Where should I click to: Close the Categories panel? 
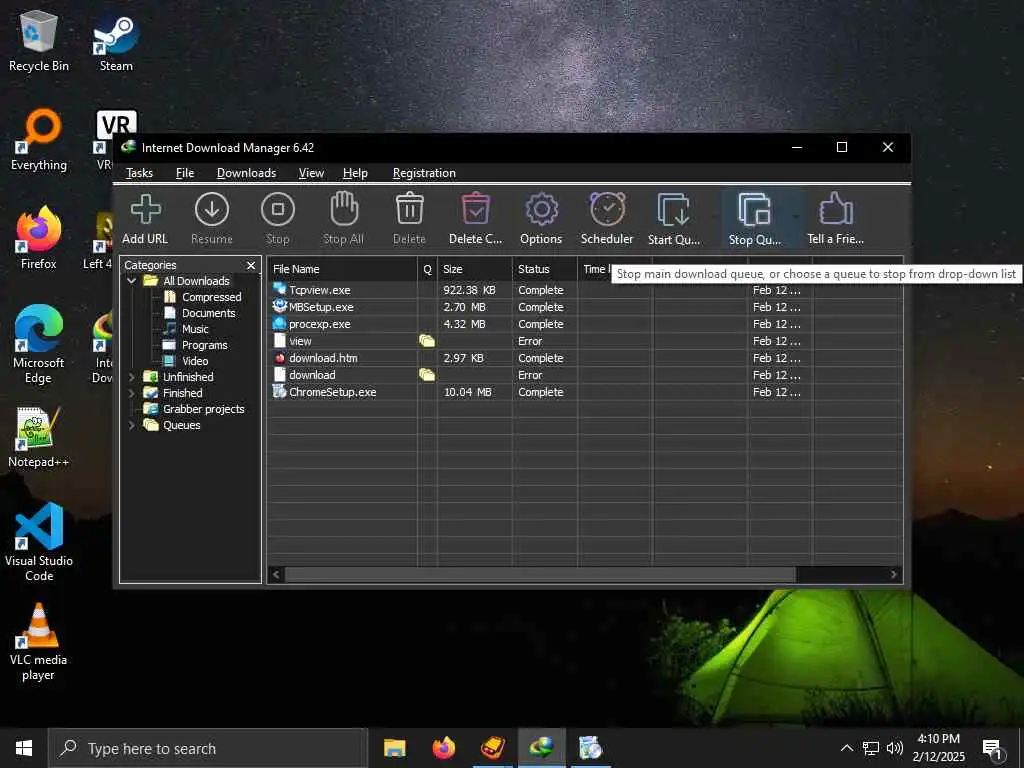tap(251, 265)
